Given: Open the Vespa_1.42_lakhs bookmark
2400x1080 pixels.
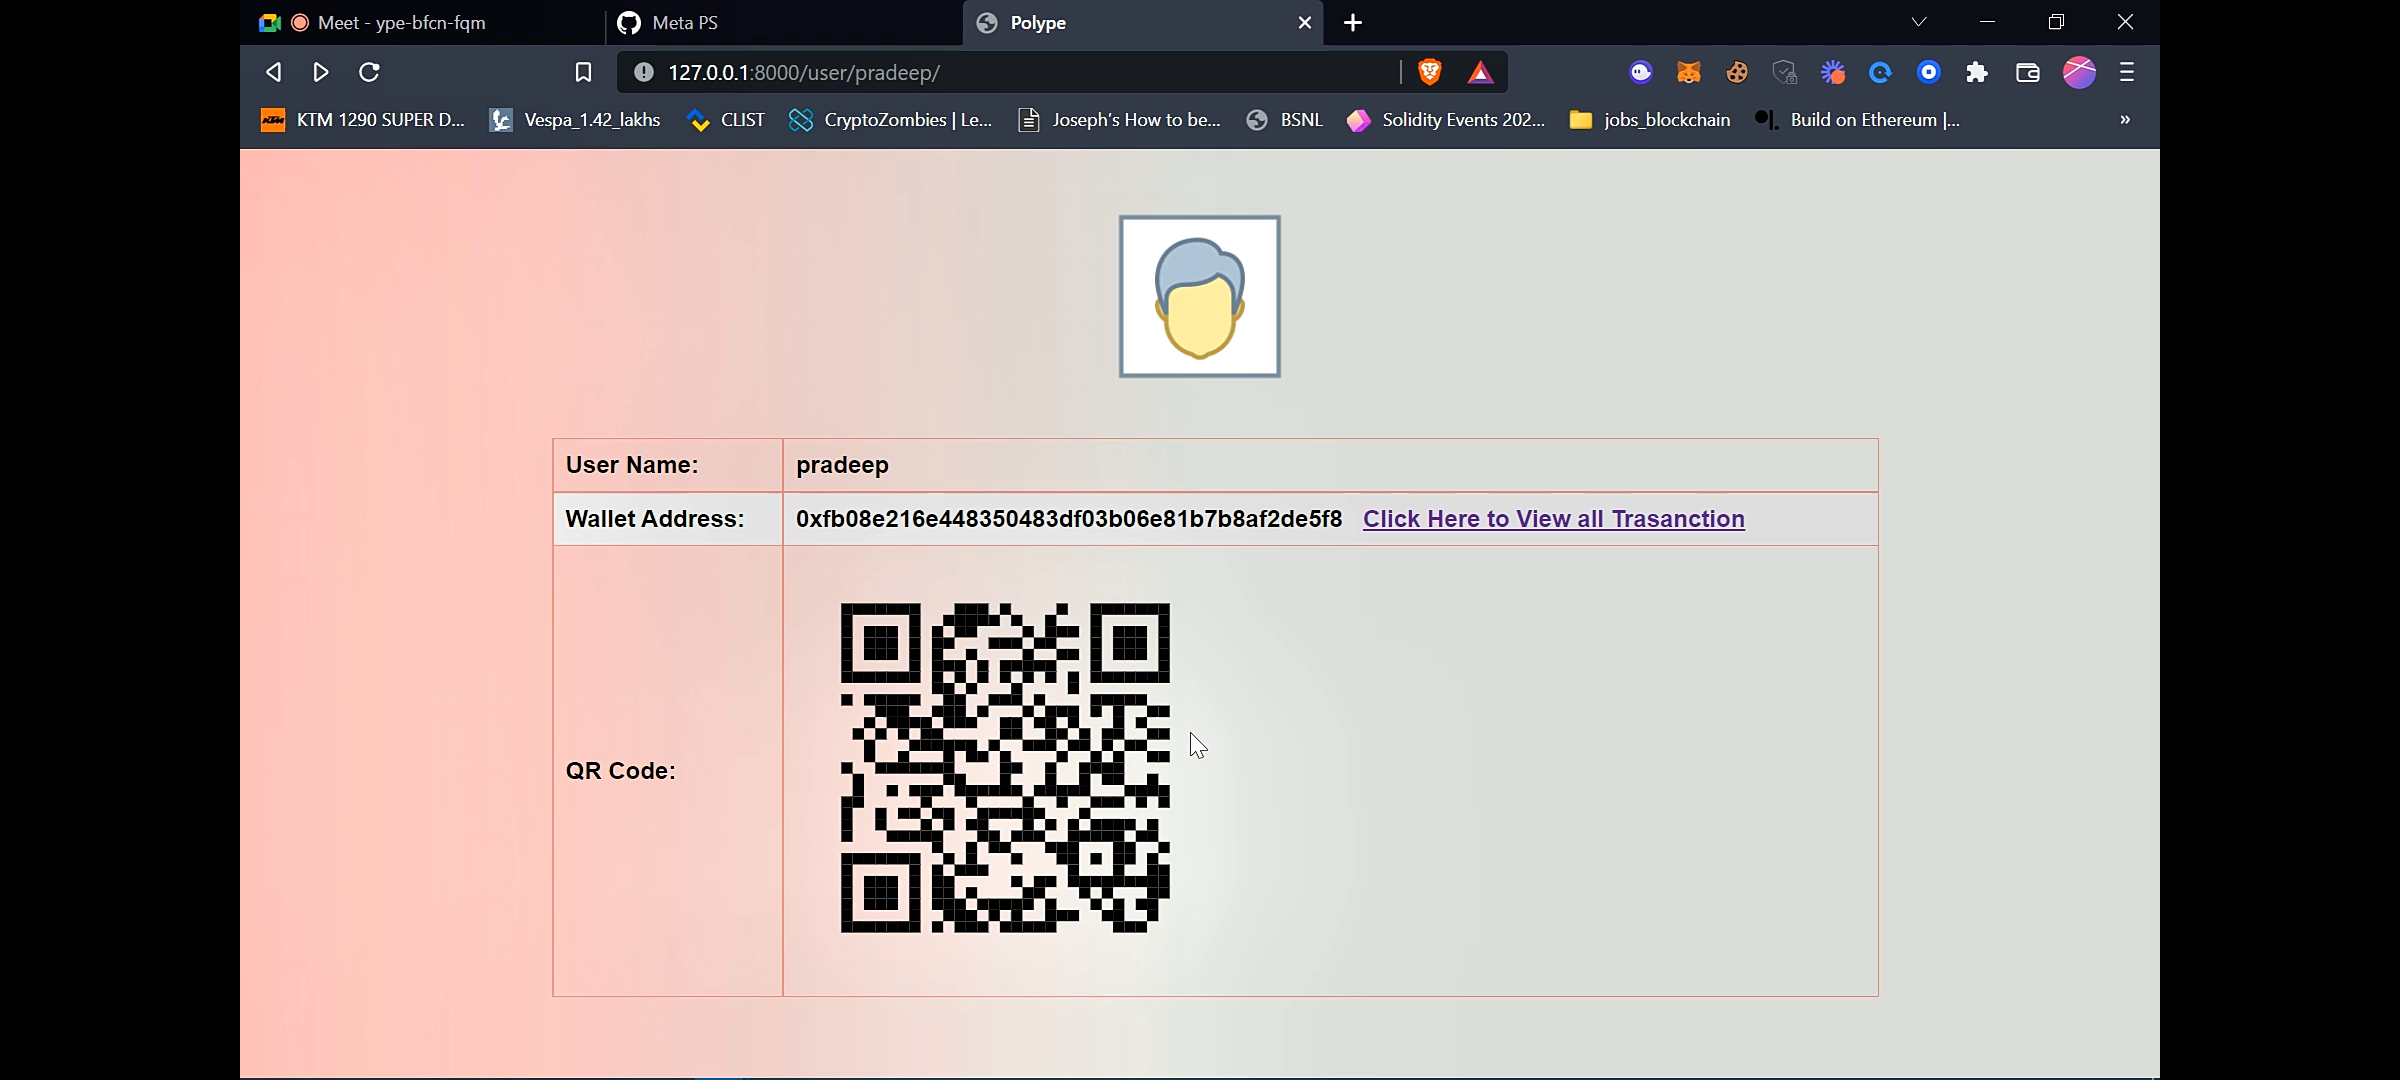Looking at the screenshot, I should coord(575,120).
